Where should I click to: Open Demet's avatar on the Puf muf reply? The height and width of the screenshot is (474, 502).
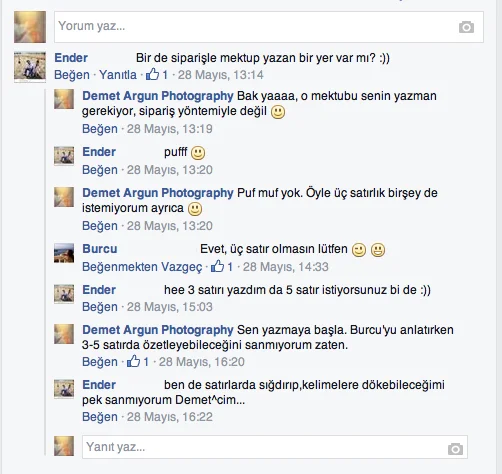click(x=64, y=197)
